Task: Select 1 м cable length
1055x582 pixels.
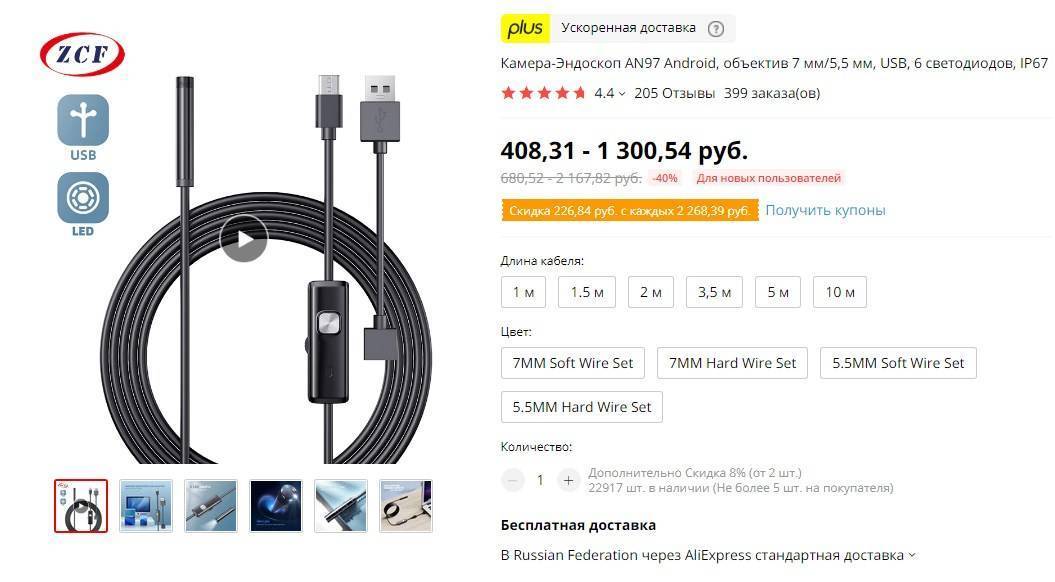Action: (x=523, y=292)
